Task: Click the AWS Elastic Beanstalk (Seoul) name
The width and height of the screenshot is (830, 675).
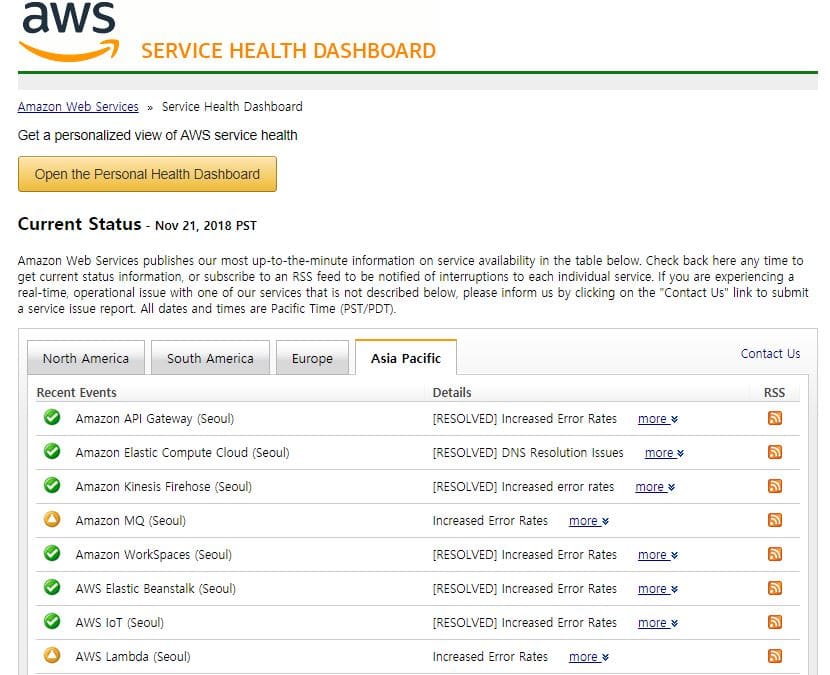Action: (x=156, y=589)
